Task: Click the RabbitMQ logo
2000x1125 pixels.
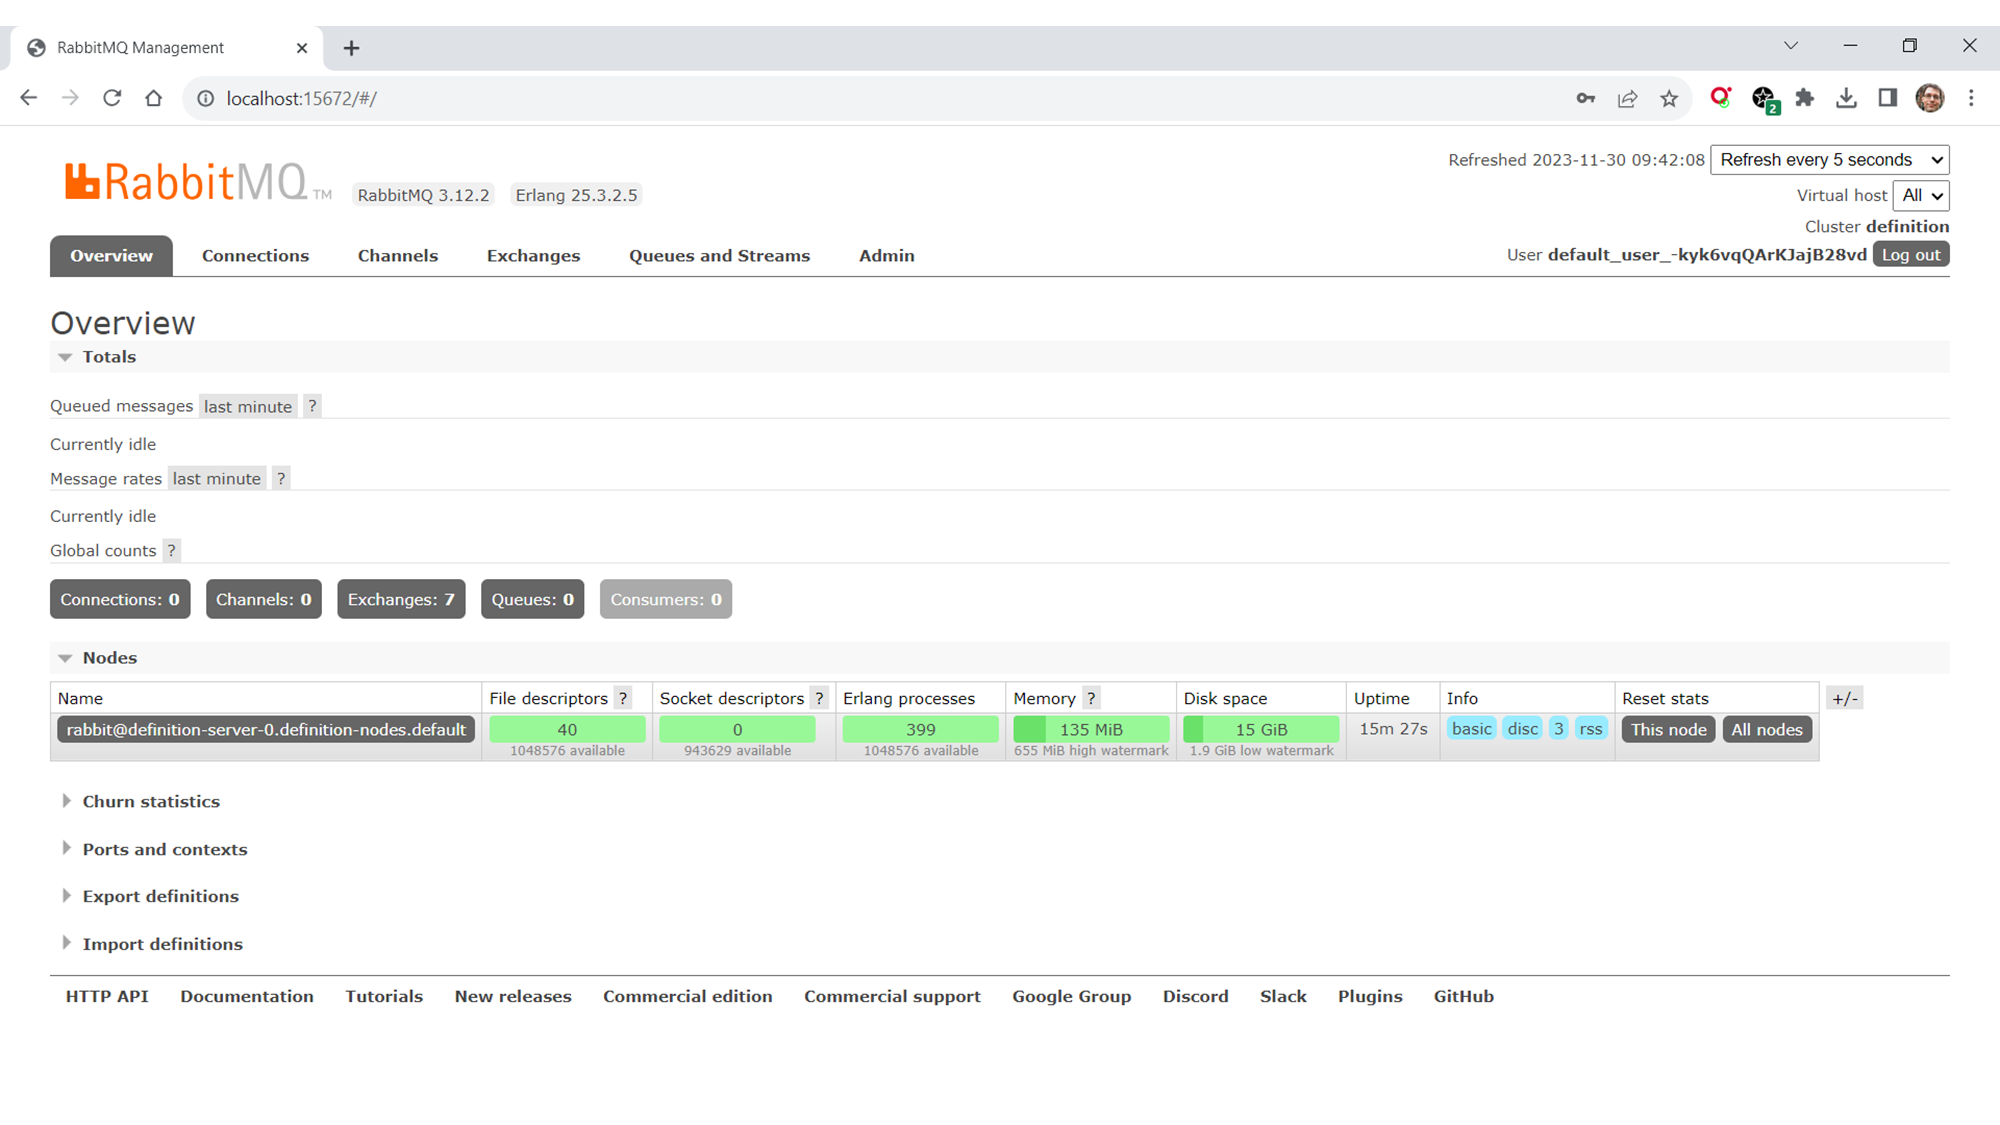Action: [186, 183]
